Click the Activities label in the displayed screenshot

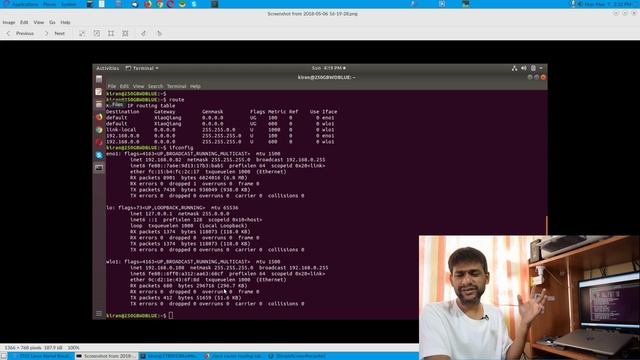[x=107, y=68]
